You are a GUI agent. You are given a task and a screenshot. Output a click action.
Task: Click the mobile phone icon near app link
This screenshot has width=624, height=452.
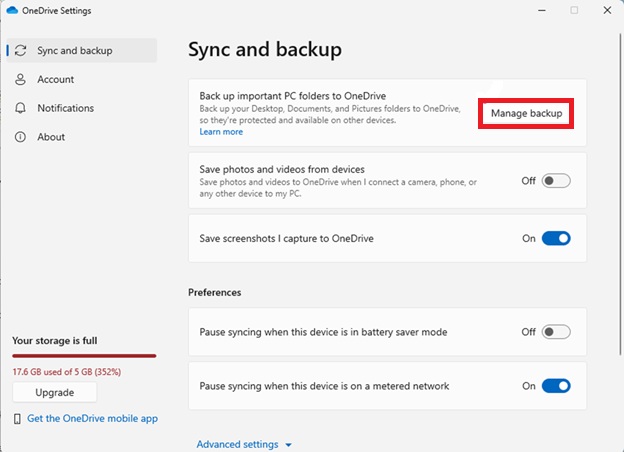tap(17, 419)
